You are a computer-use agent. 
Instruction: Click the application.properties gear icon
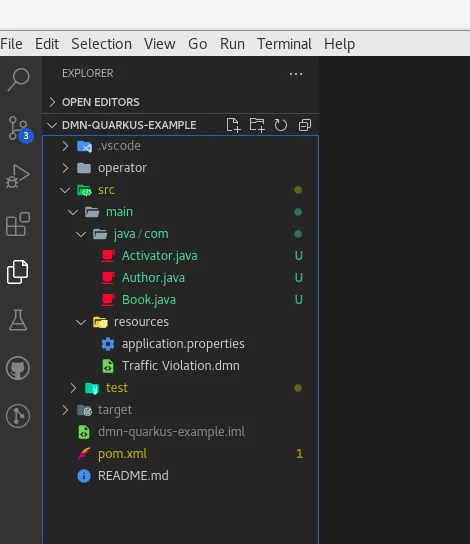coord(108,344)
